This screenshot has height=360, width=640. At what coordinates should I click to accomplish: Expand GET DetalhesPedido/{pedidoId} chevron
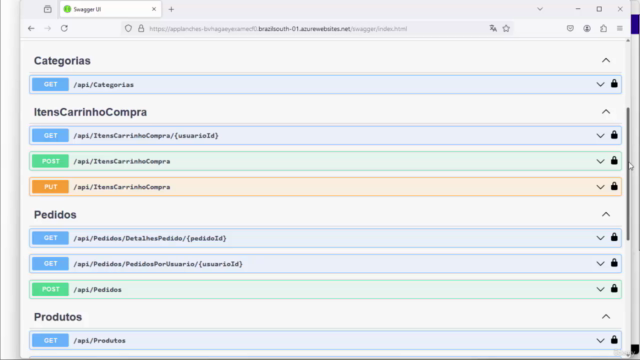(600, 238)
